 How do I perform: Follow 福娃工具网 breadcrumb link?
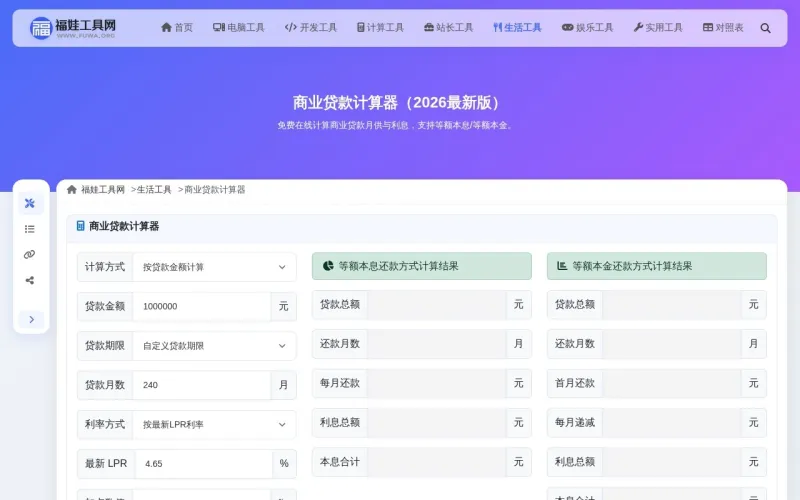(103, 190)
